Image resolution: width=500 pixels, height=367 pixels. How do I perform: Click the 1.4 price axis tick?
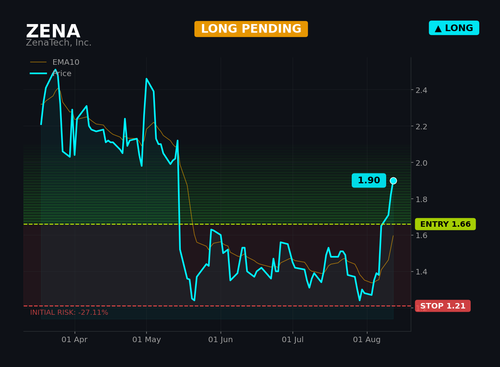[421, 272]
